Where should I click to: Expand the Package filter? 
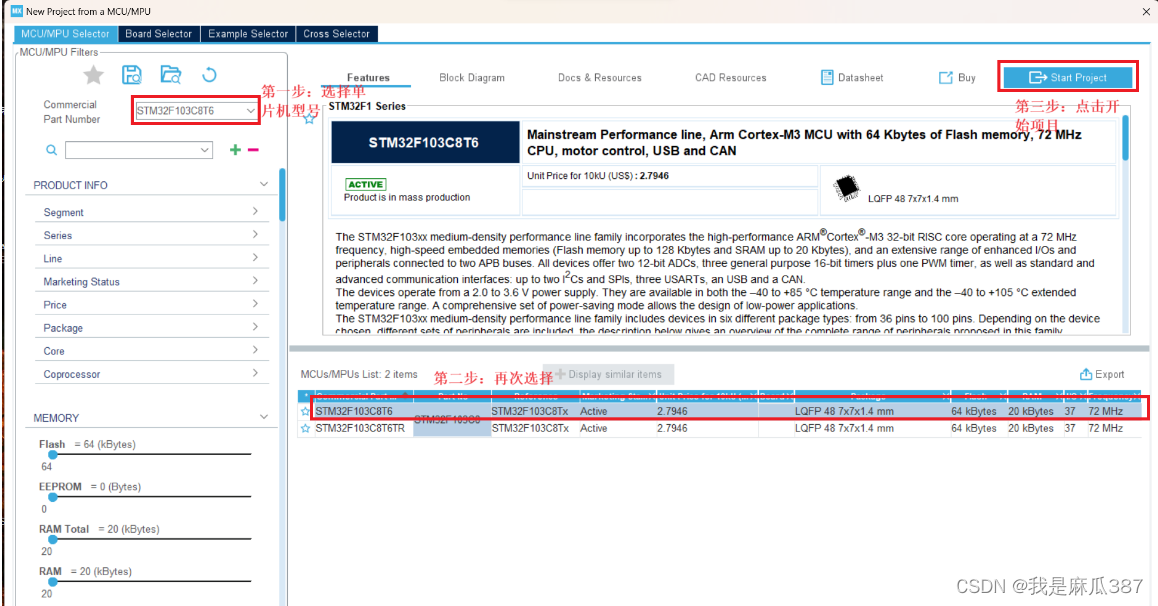[255, 328]
